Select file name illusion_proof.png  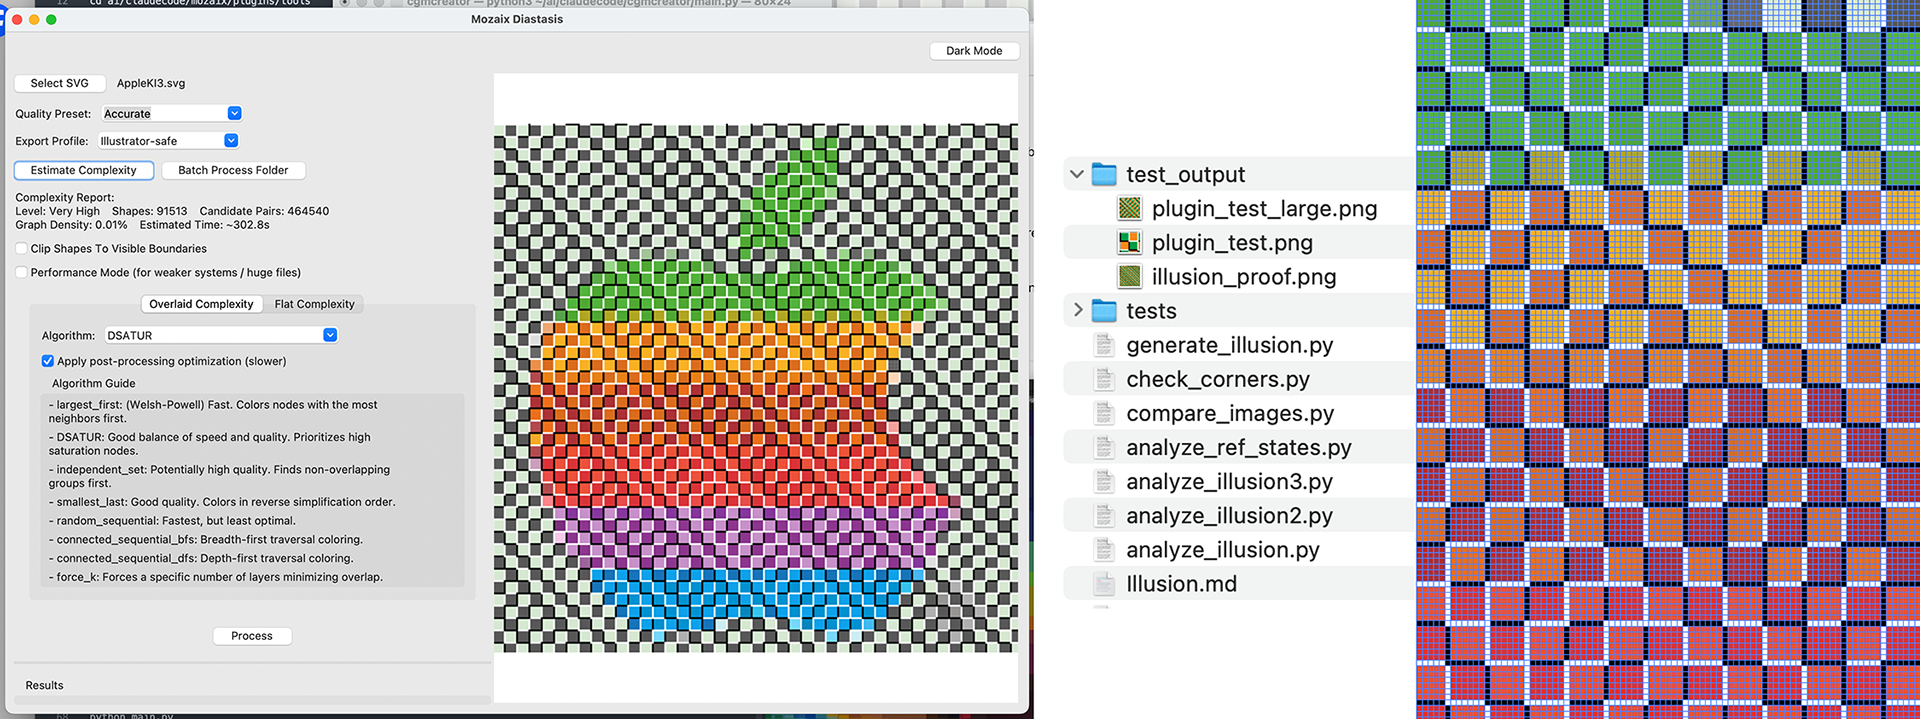coord(1244,277)
